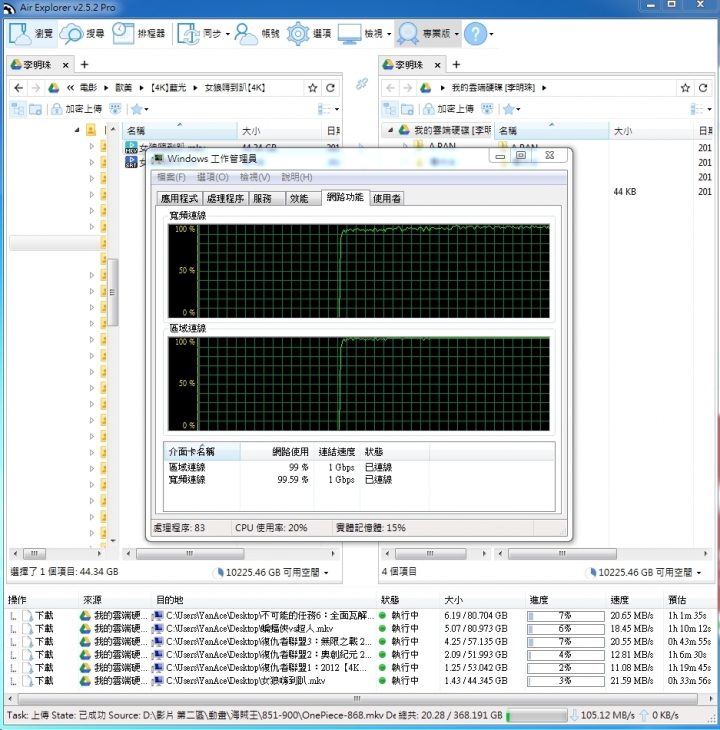Toggle the folder tree in the left pane toolbar
This screenshot has width=720, height=730.
coord(18,109)
